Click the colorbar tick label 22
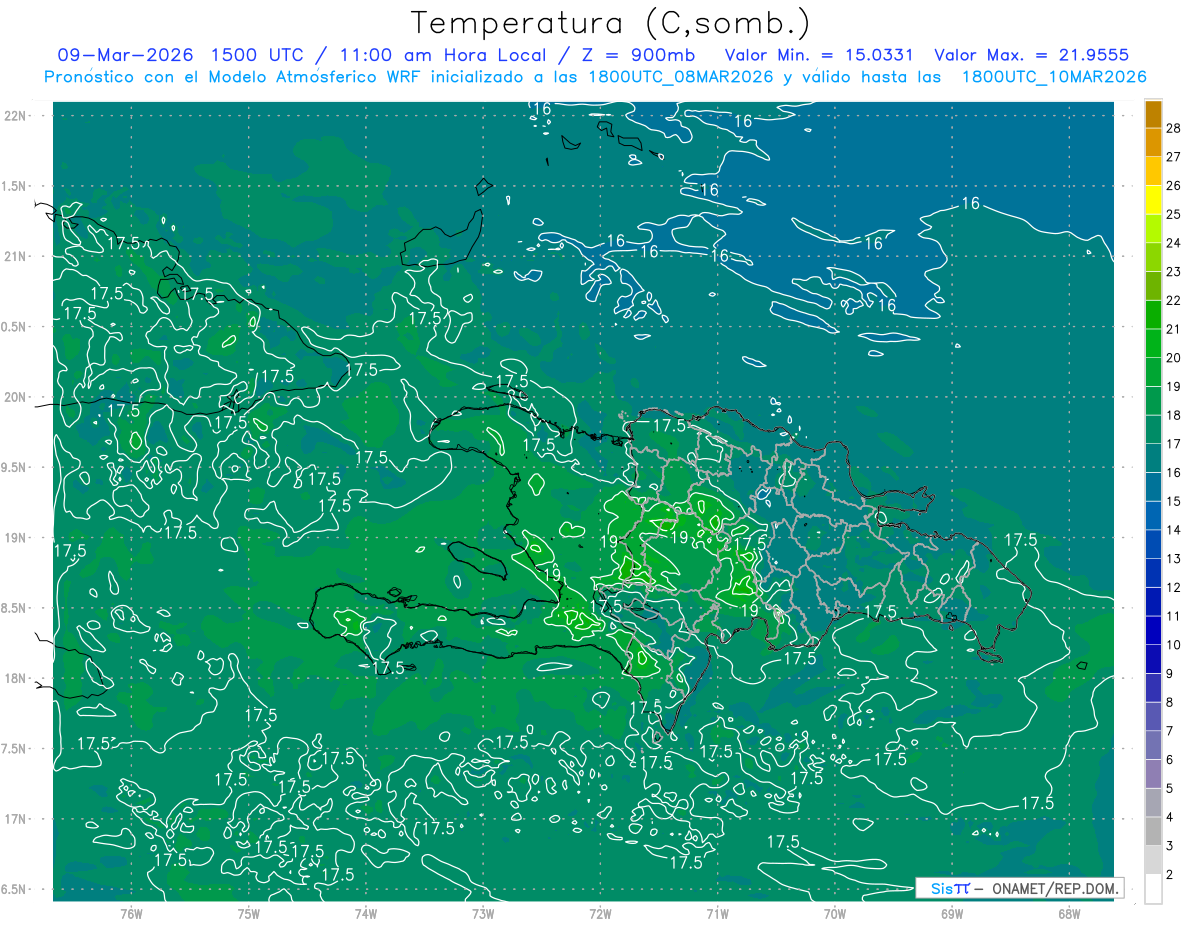Image resolution: width=1200 pixels, height=927 pixels. [1174, 300]
